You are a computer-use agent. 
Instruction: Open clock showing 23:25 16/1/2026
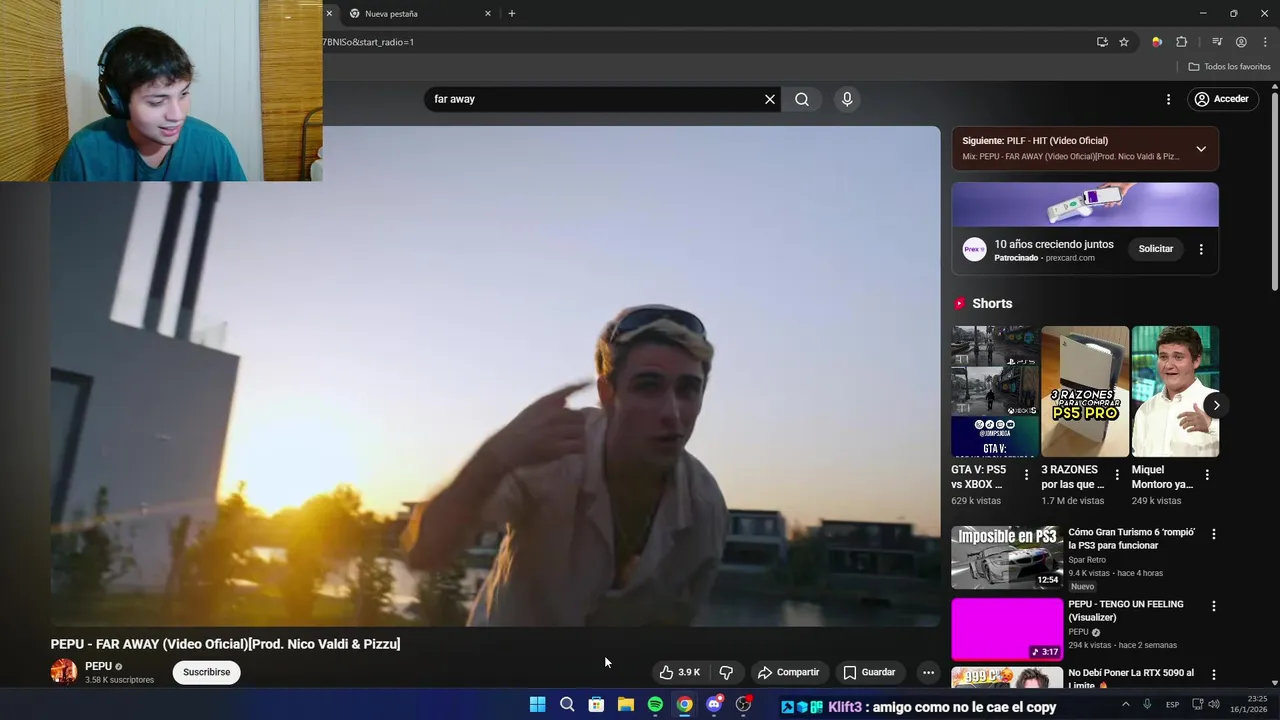click(1248, 704)
